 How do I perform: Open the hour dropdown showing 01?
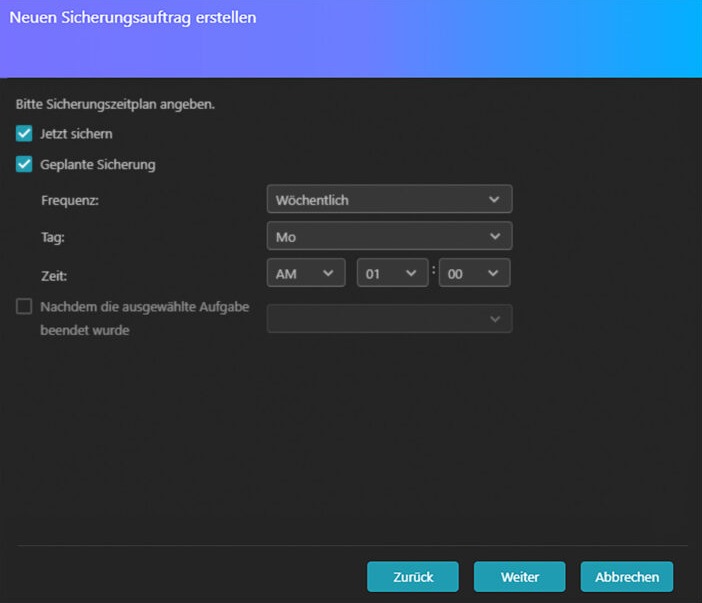[393, 273]
